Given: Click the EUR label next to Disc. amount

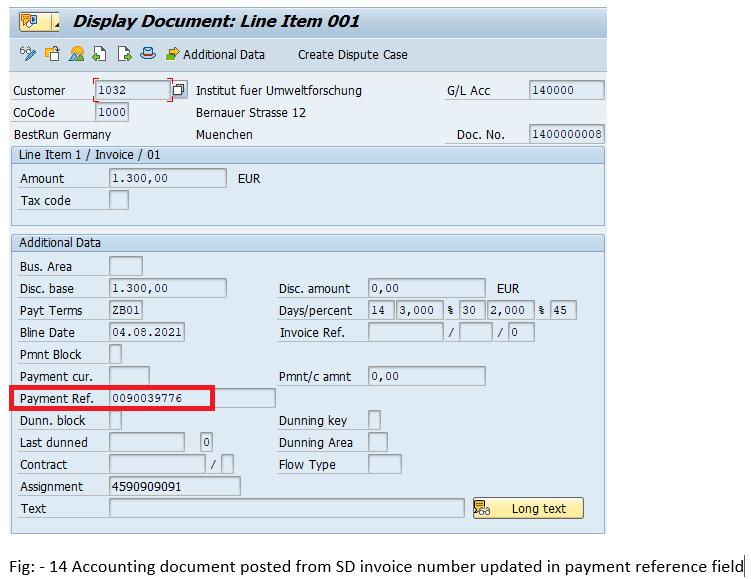Looking at the screenshot, I should (508, 289).
